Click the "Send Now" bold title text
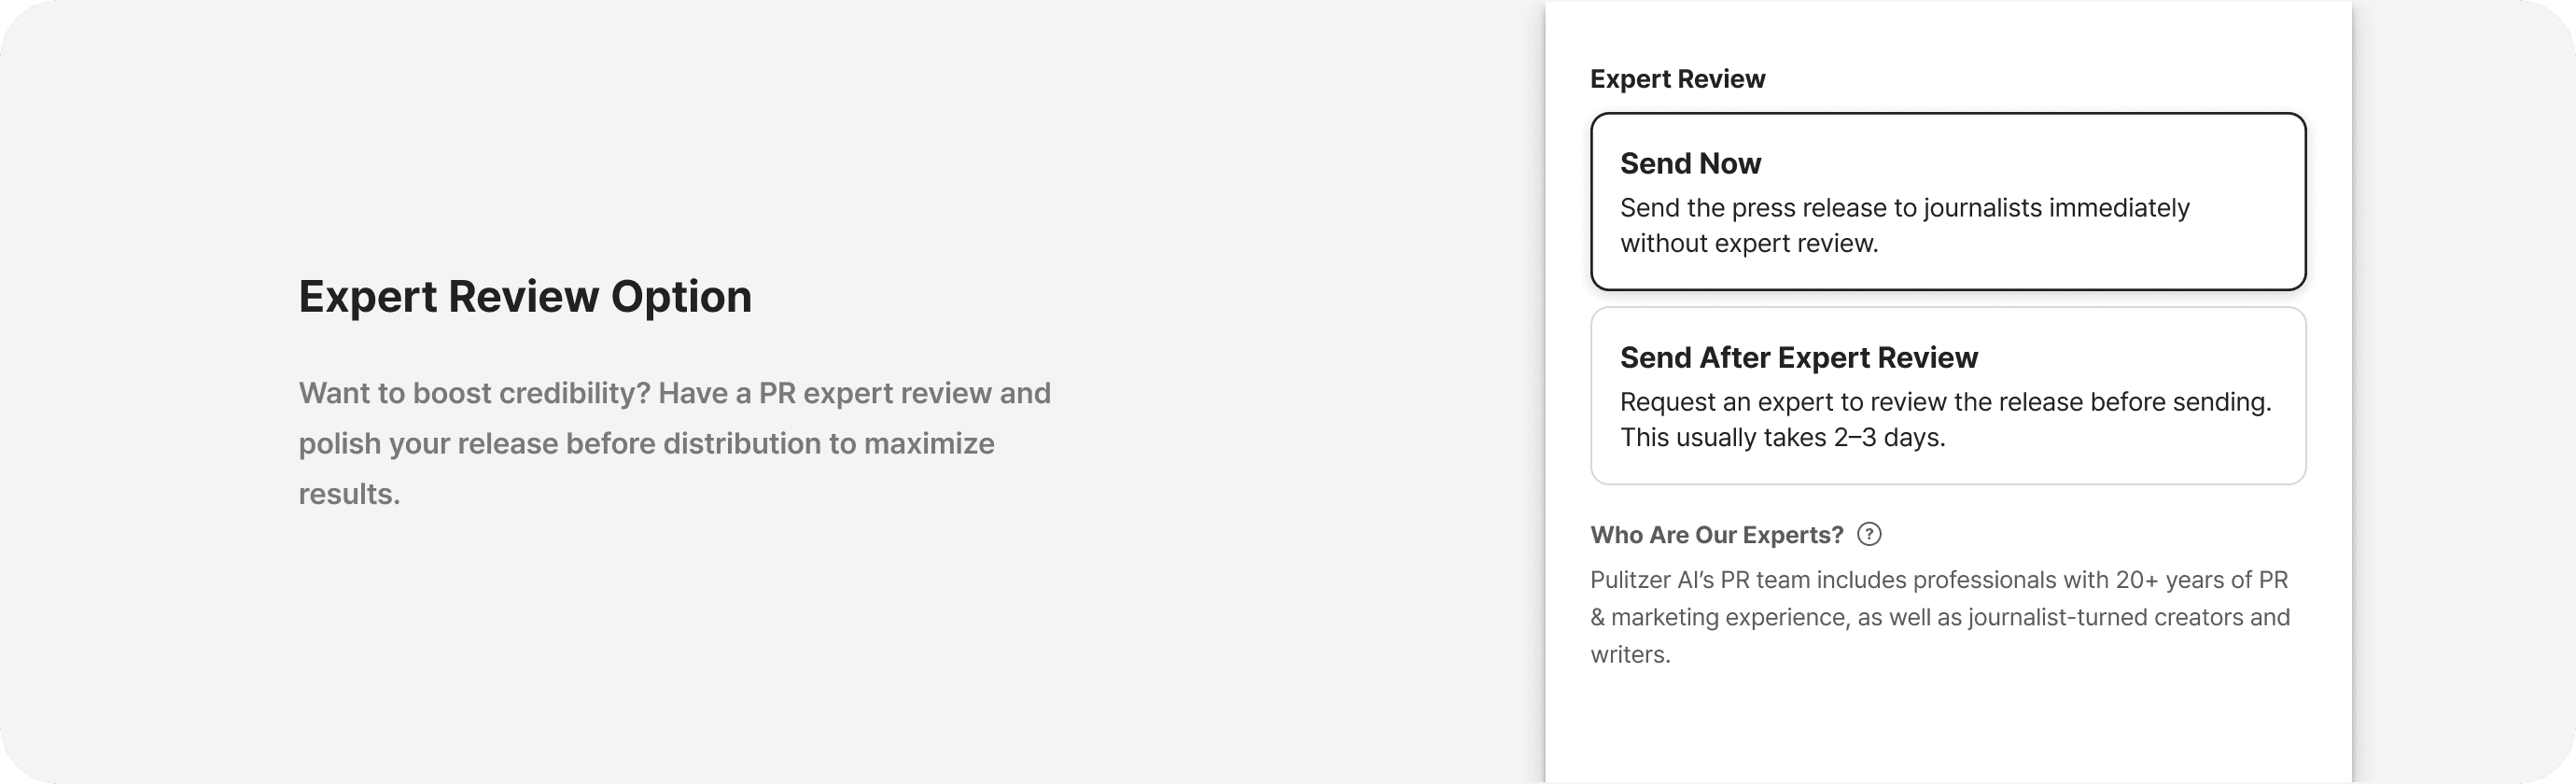Image resolution: width=2576 pixels, height=784 pixels. point(1690,163)
